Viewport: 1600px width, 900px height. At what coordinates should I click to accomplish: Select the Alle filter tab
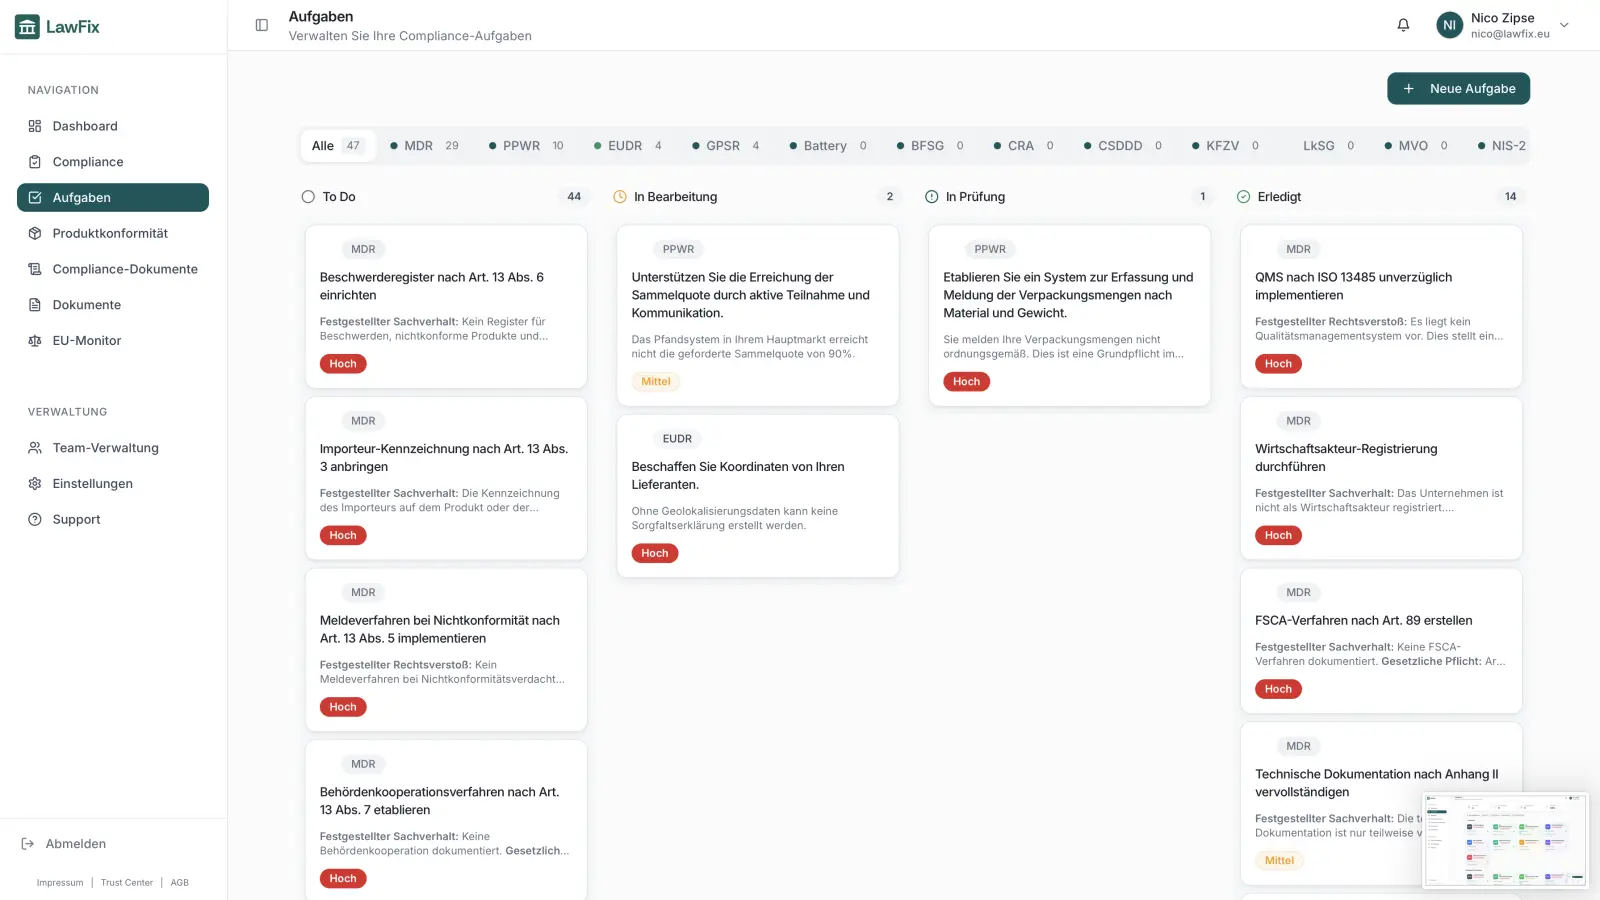pyautogui.click(x=337, y=146)
